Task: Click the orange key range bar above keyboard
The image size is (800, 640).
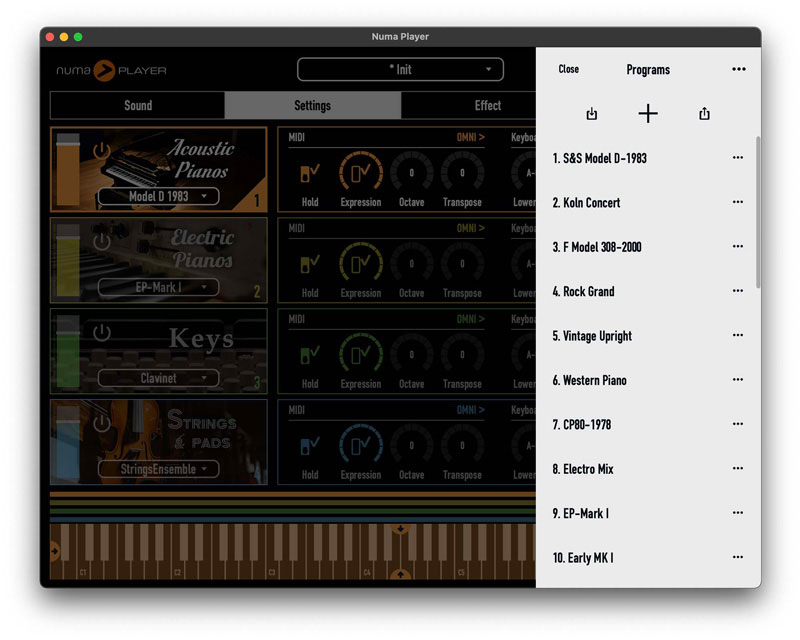Action: (x=293, y=495)
